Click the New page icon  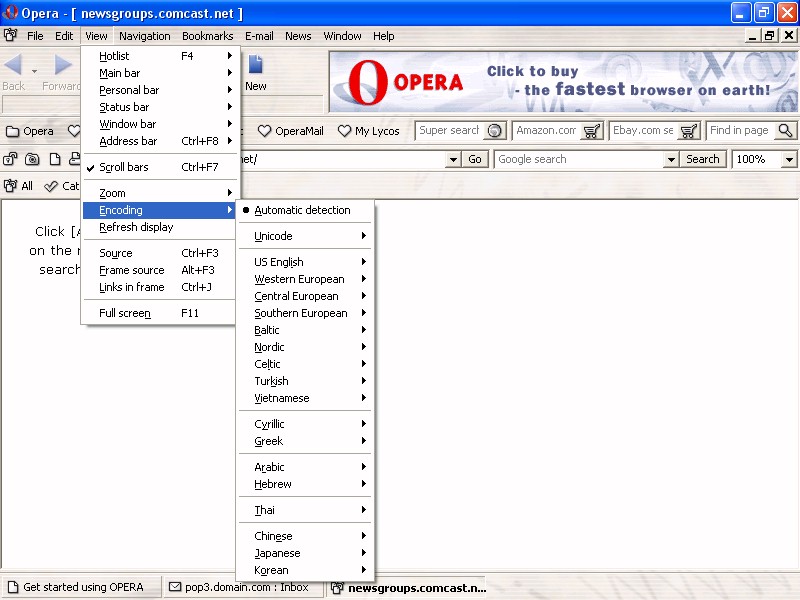[256, 66]
